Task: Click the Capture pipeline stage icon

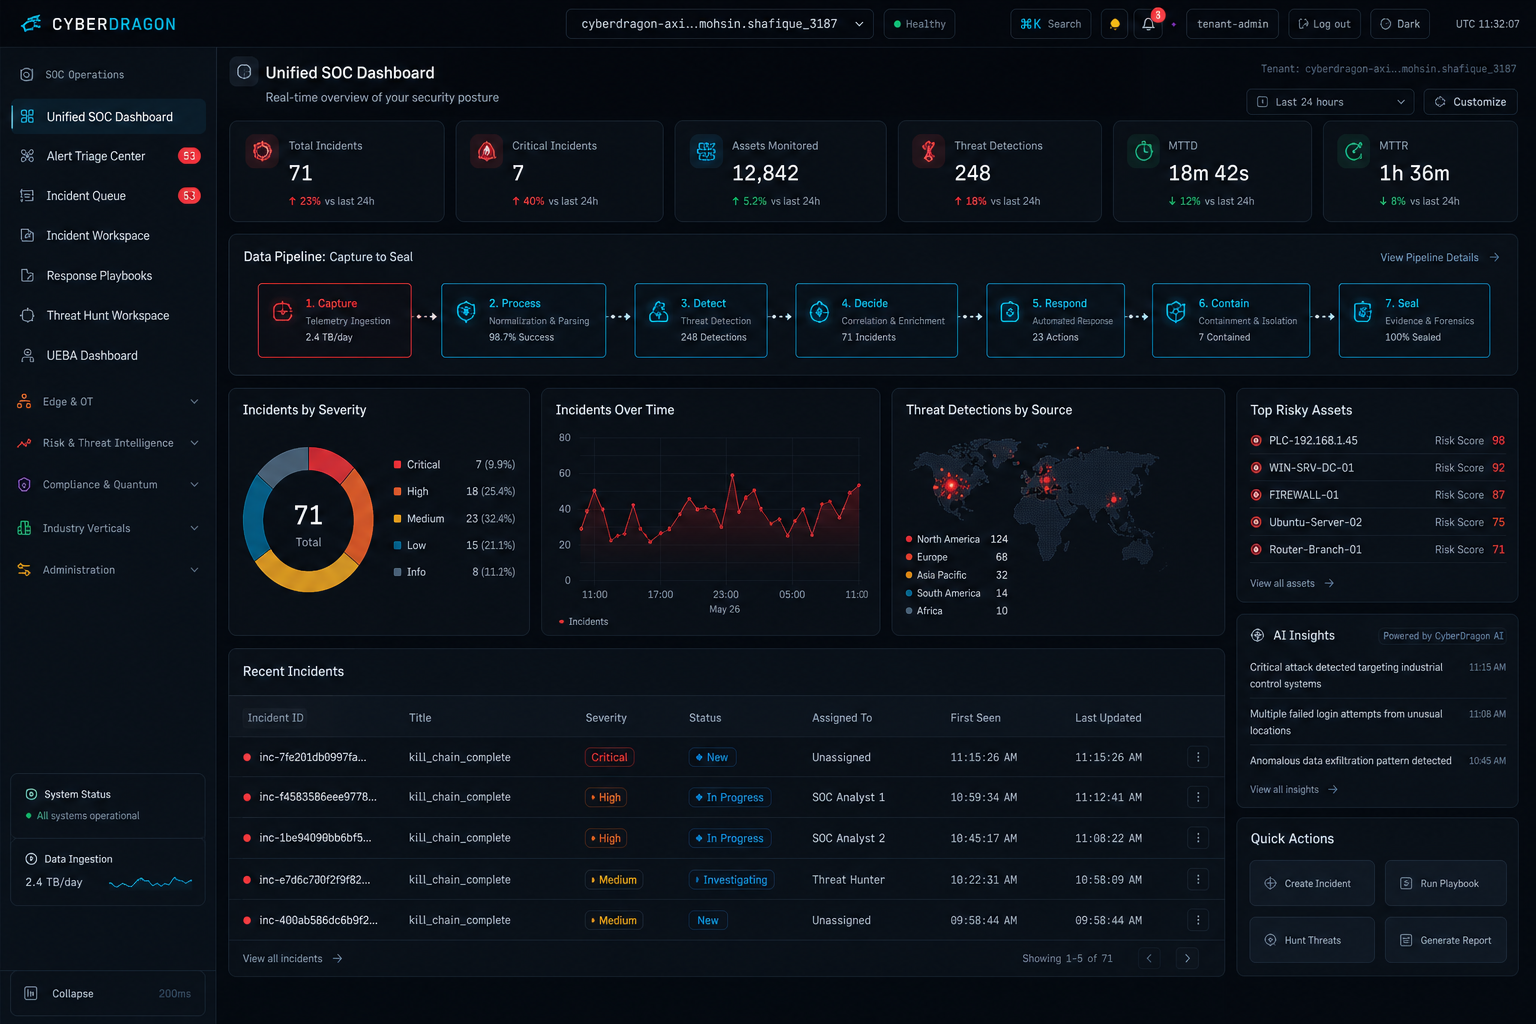Action: coord(283,311)
